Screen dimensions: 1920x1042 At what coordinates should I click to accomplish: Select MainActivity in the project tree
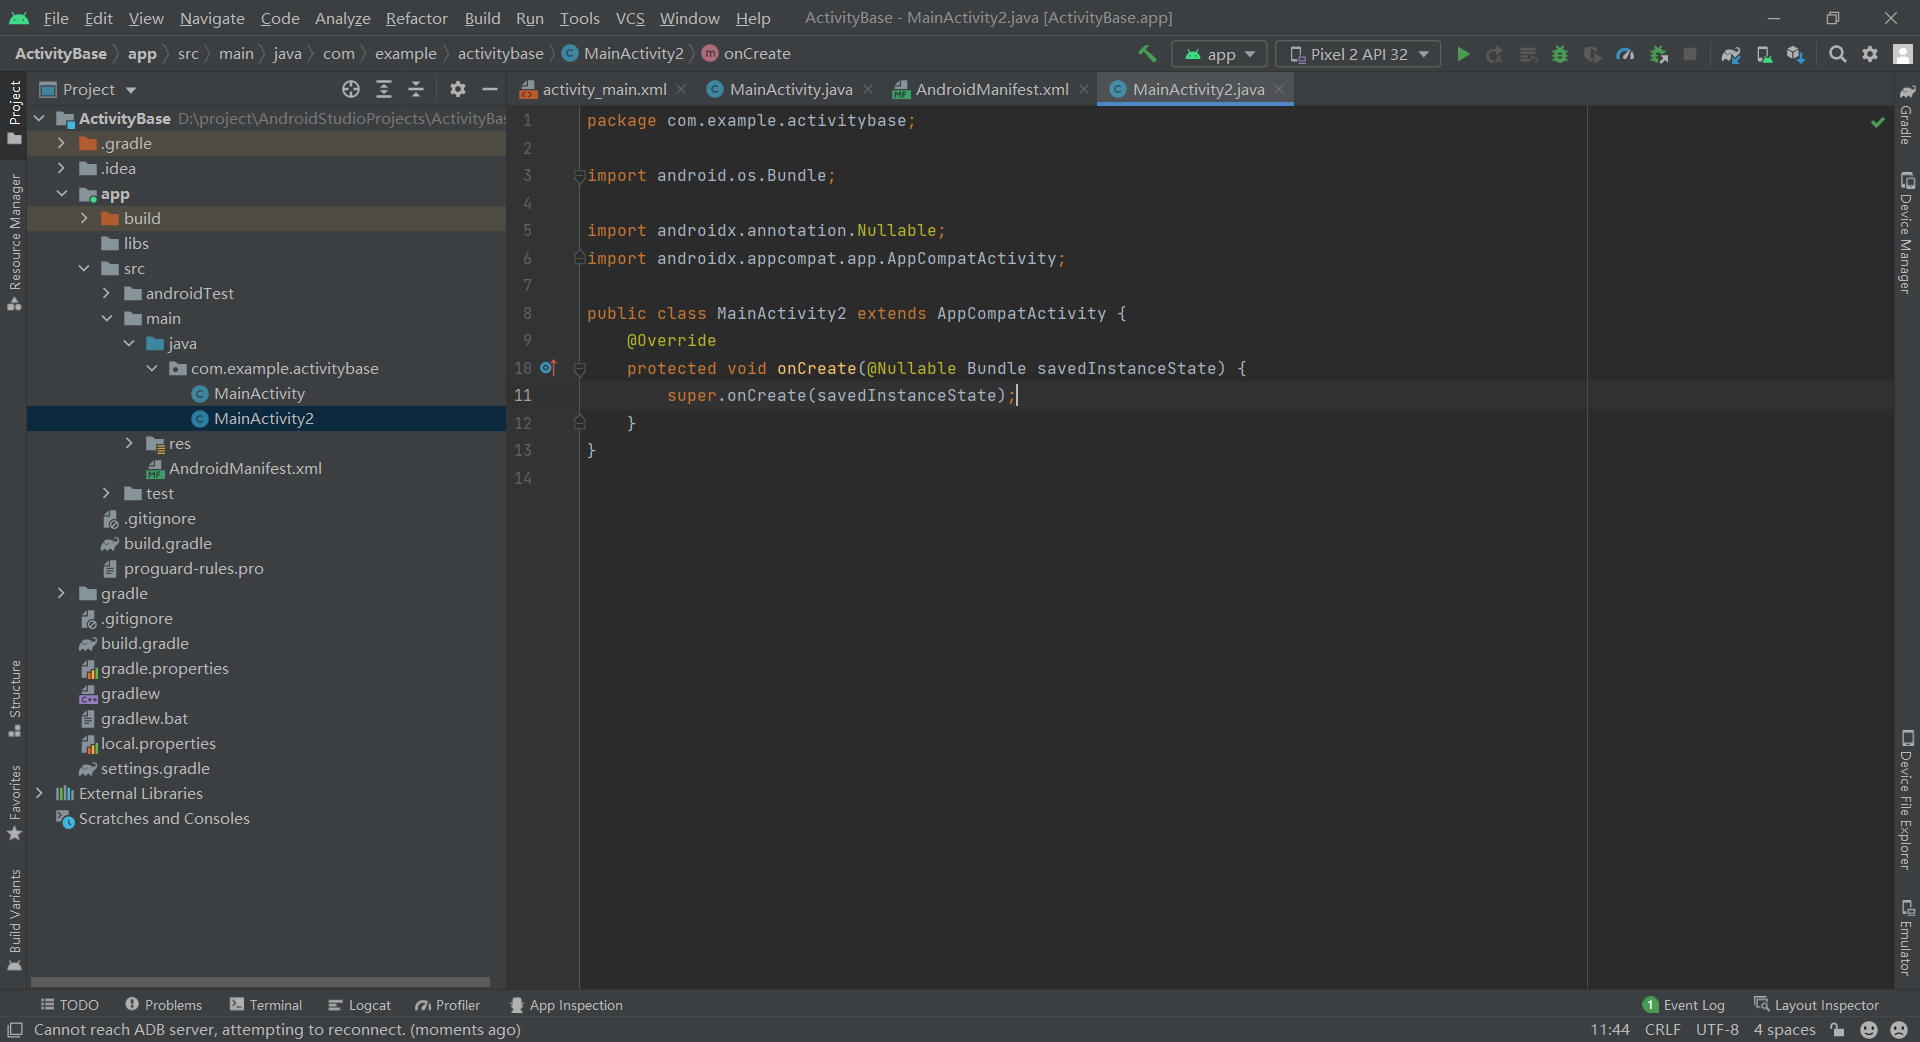(259, 393)
